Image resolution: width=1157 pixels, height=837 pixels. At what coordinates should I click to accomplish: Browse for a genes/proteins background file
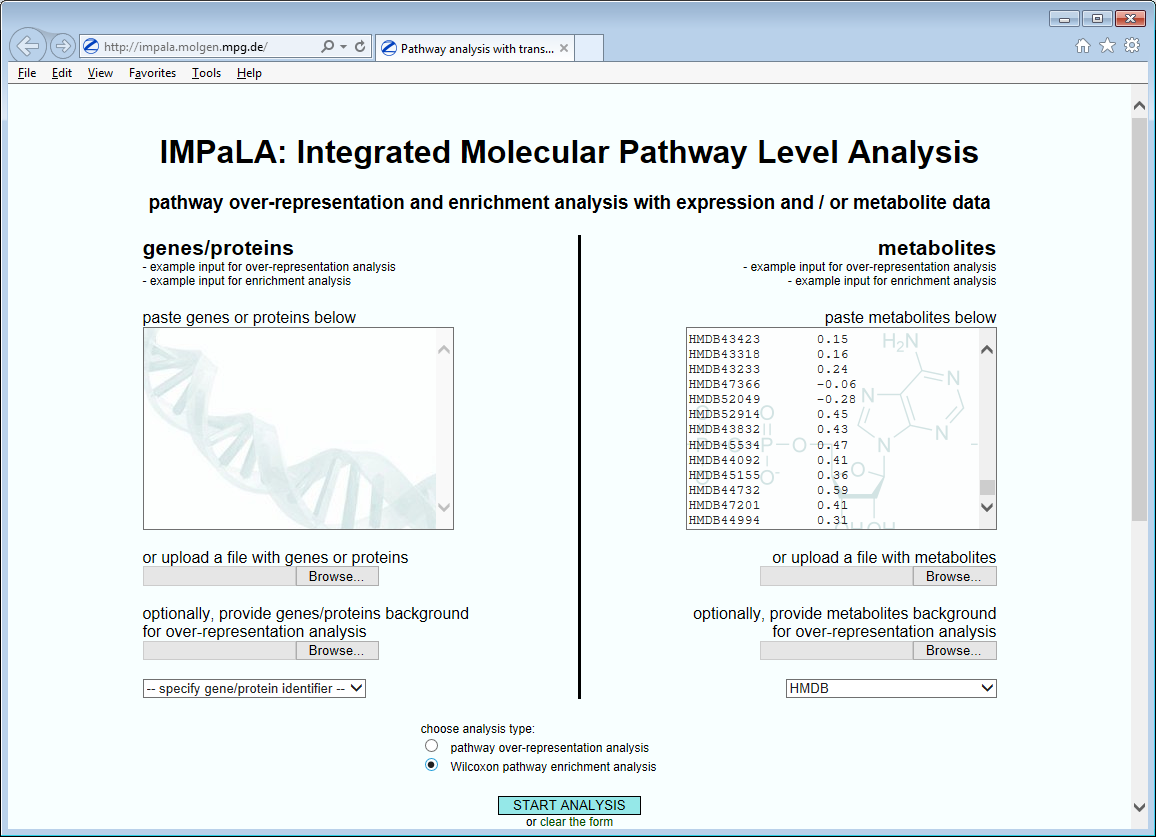coord(336,650)
